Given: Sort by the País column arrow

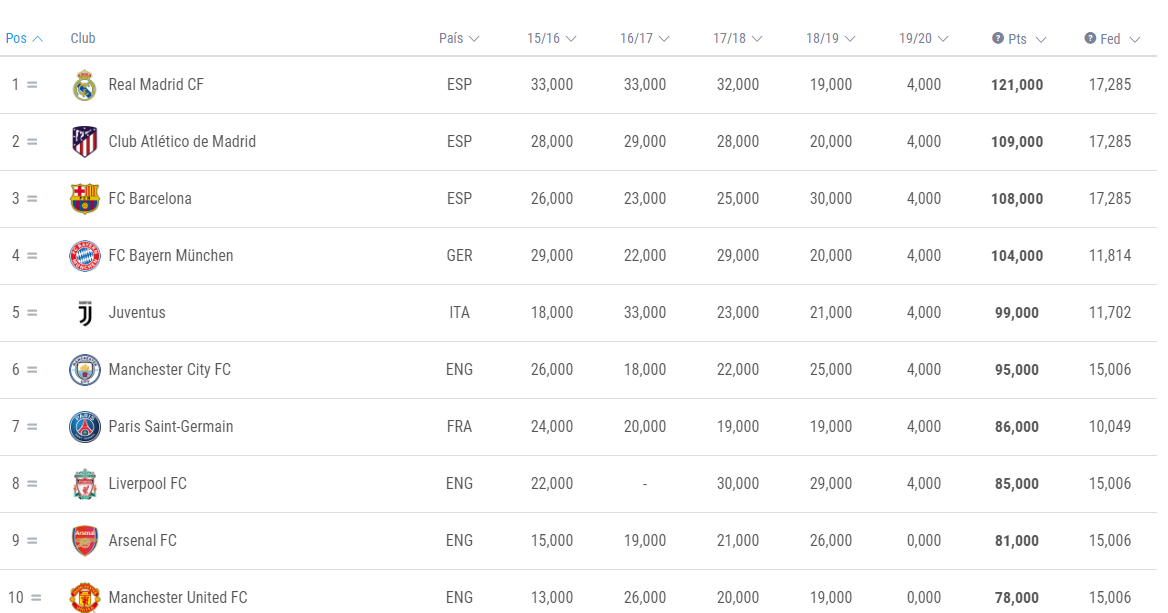Looking at the screenshot, I should (474, 39).
